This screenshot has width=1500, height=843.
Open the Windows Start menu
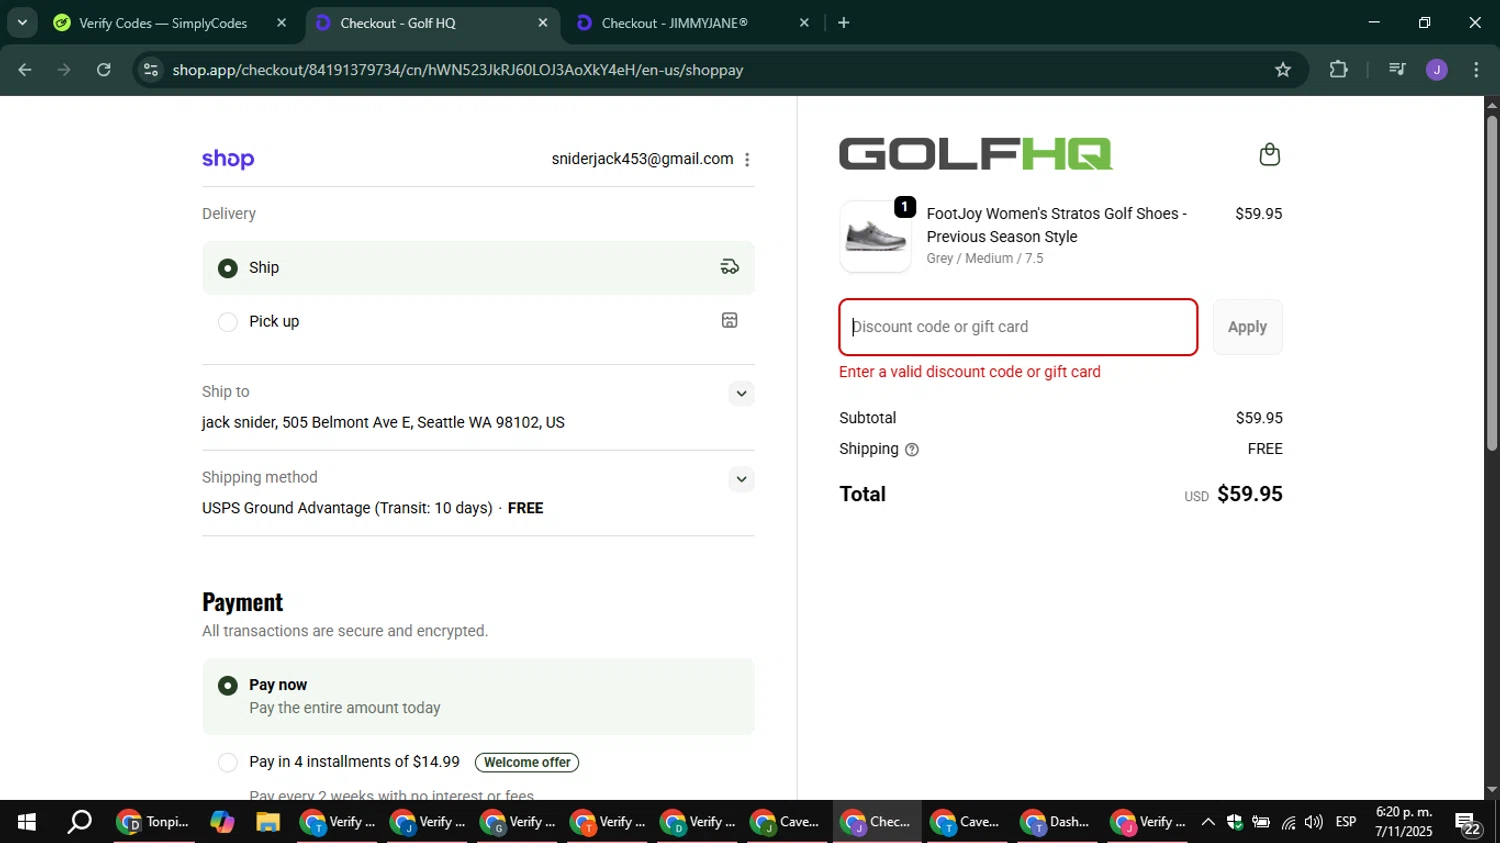(27, 822)
